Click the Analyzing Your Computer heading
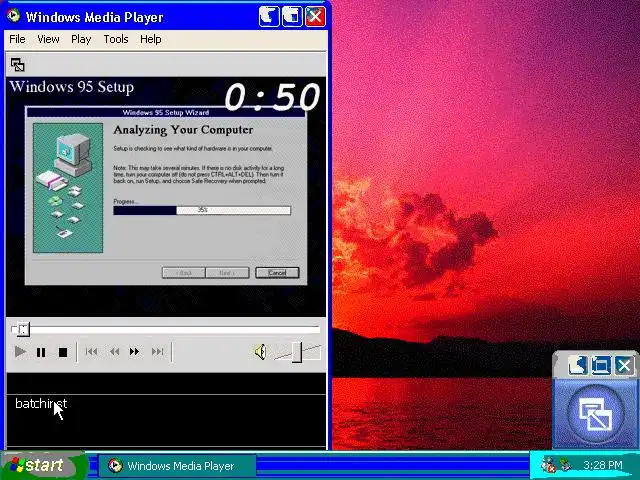The width and height of the screenshot is (640, 480). point(183,130)
